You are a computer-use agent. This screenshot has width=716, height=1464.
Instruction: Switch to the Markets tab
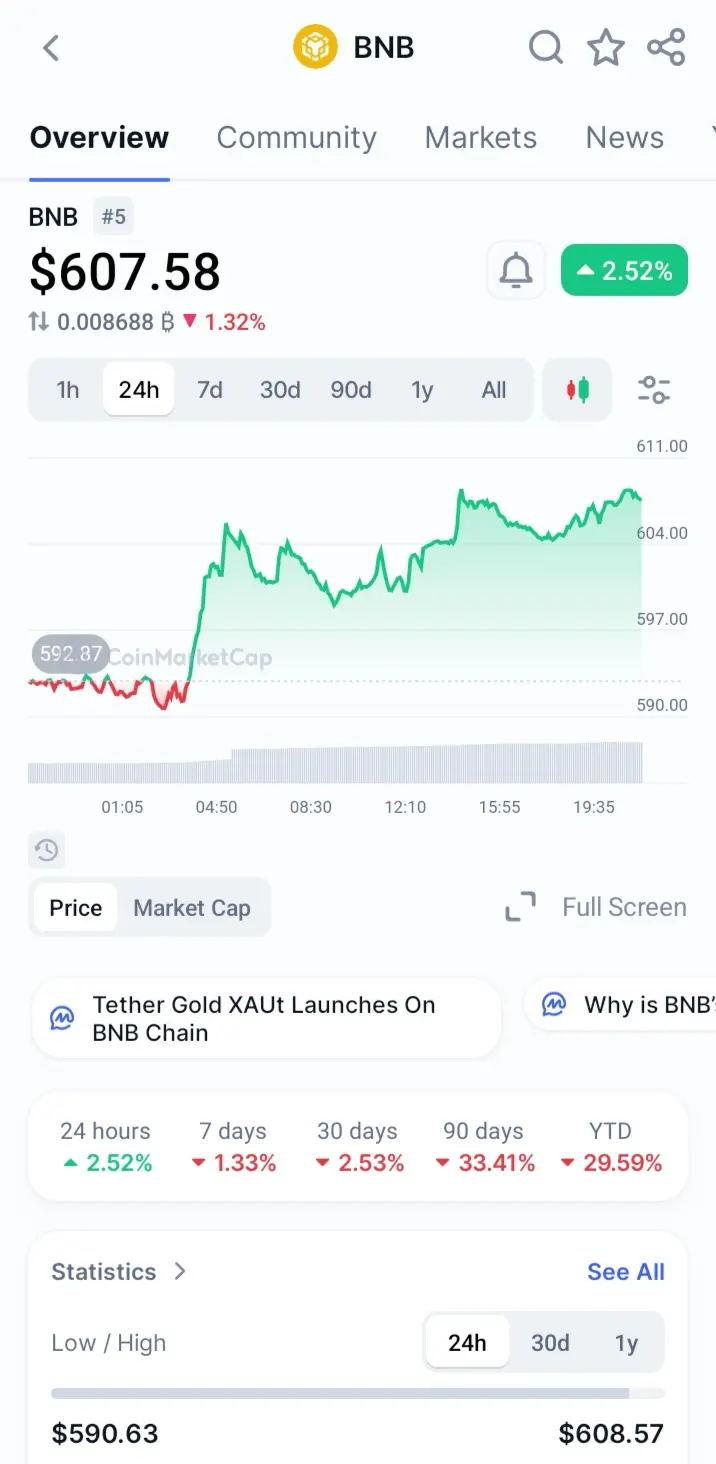[480, 137]
